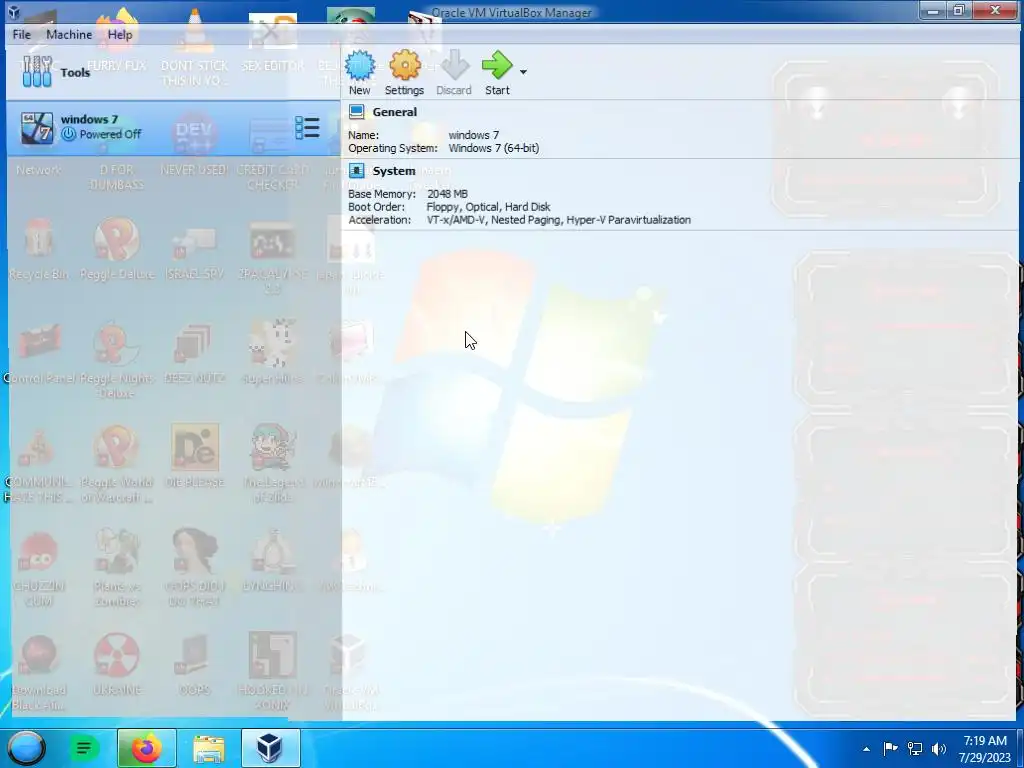Open the Machine menu
The height and width of the screenshot is (768, 1024).
69,35
